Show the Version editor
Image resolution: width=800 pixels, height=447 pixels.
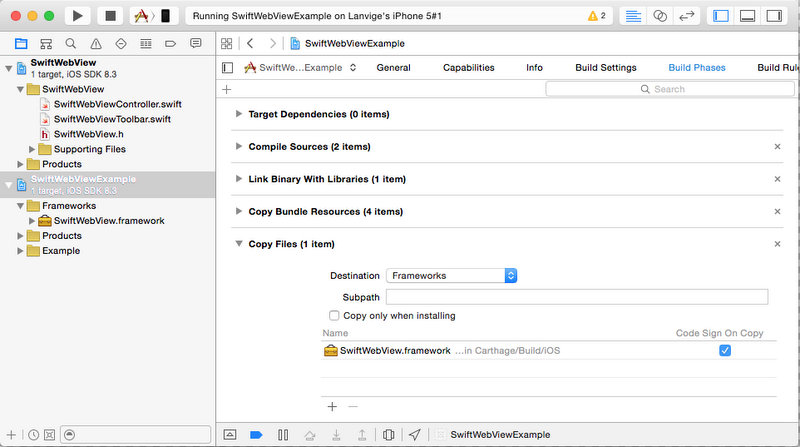(687, 16)
